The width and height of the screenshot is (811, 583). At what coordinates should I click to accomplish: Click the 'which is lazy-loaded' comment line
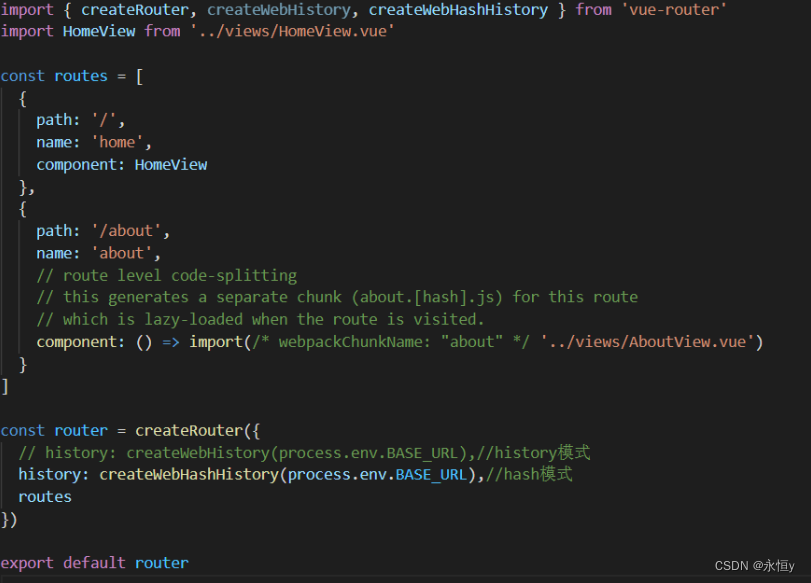pos(260,320)
